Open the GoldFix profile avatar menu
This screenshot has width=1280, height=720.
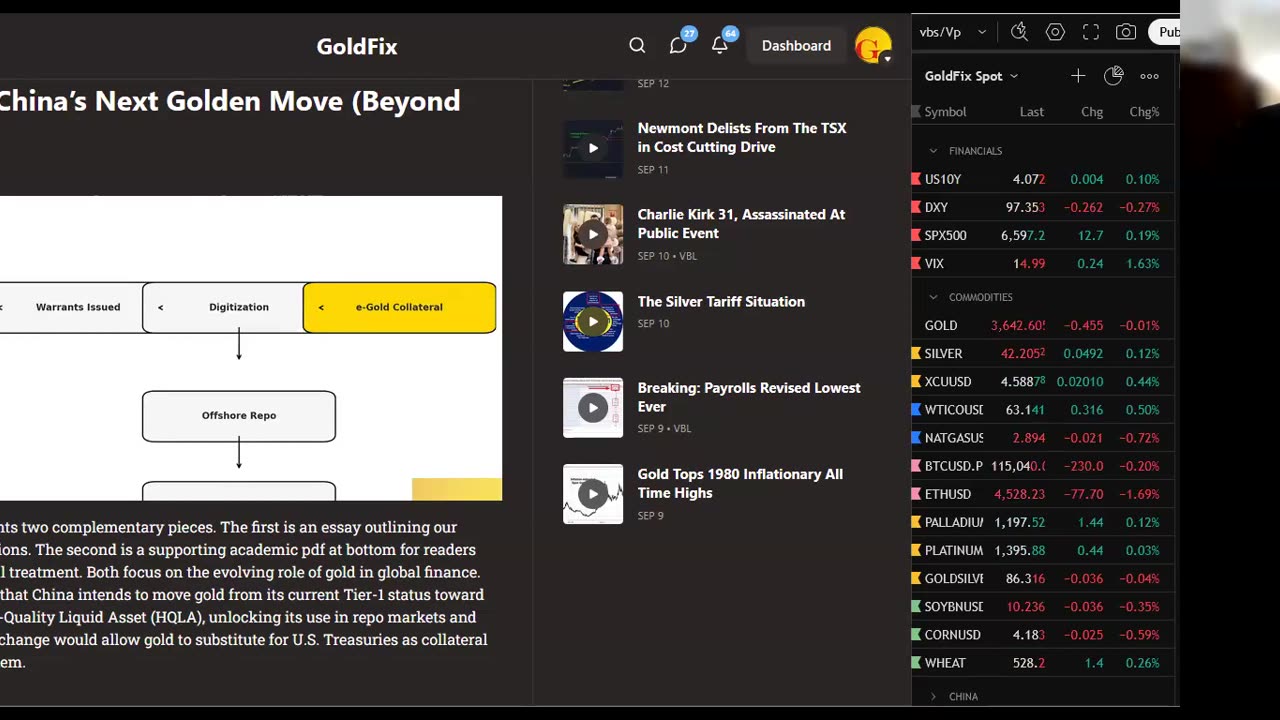[x=874, y=46]
